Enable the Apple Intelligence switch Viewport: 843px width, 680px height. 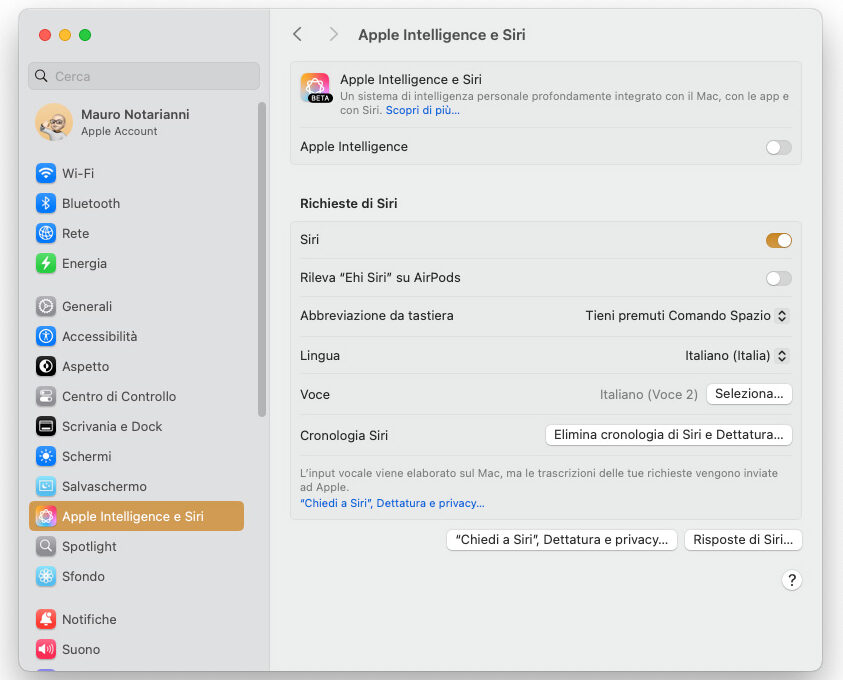point(778,147)
